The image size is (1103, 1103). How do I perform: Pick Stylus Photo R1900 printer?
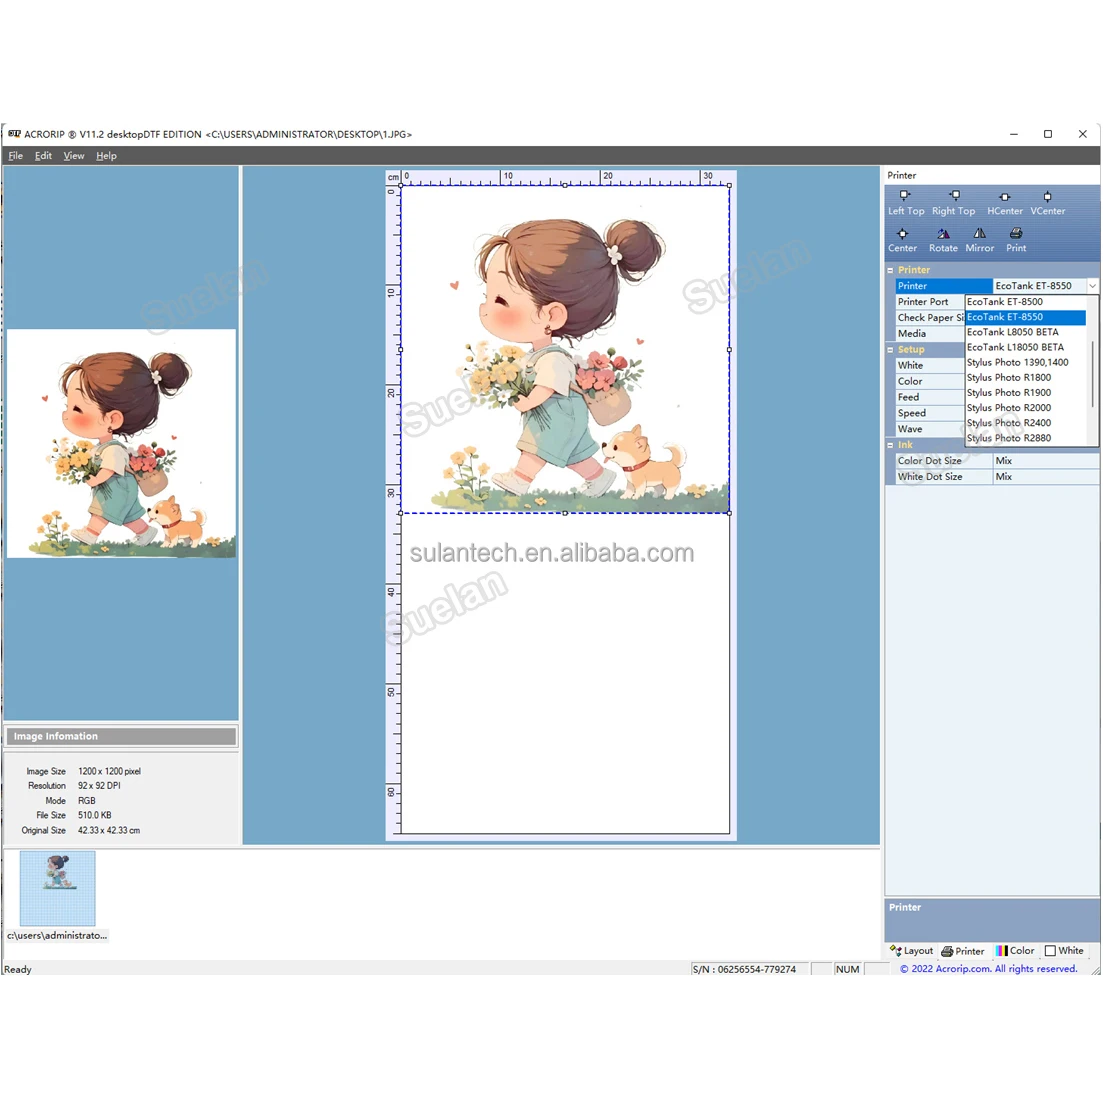point(1025,393)
